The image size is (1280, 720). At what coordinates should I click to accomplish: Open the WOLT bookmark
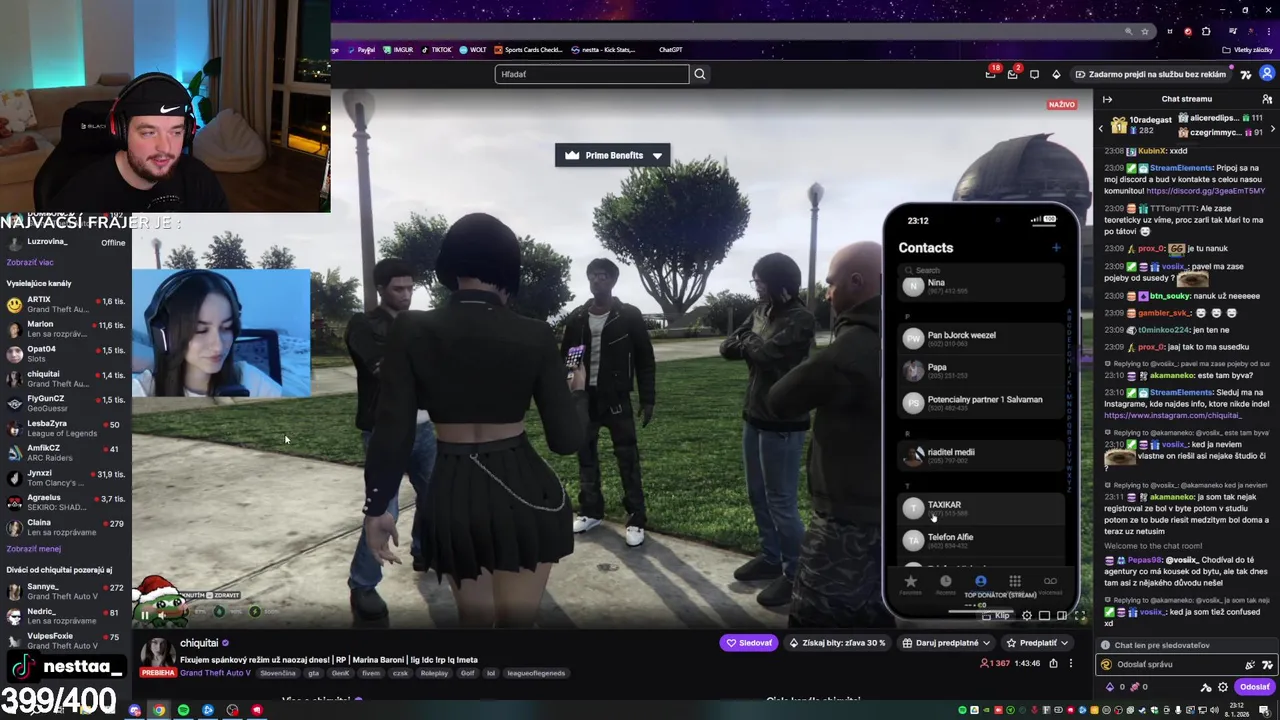[472, 50]
